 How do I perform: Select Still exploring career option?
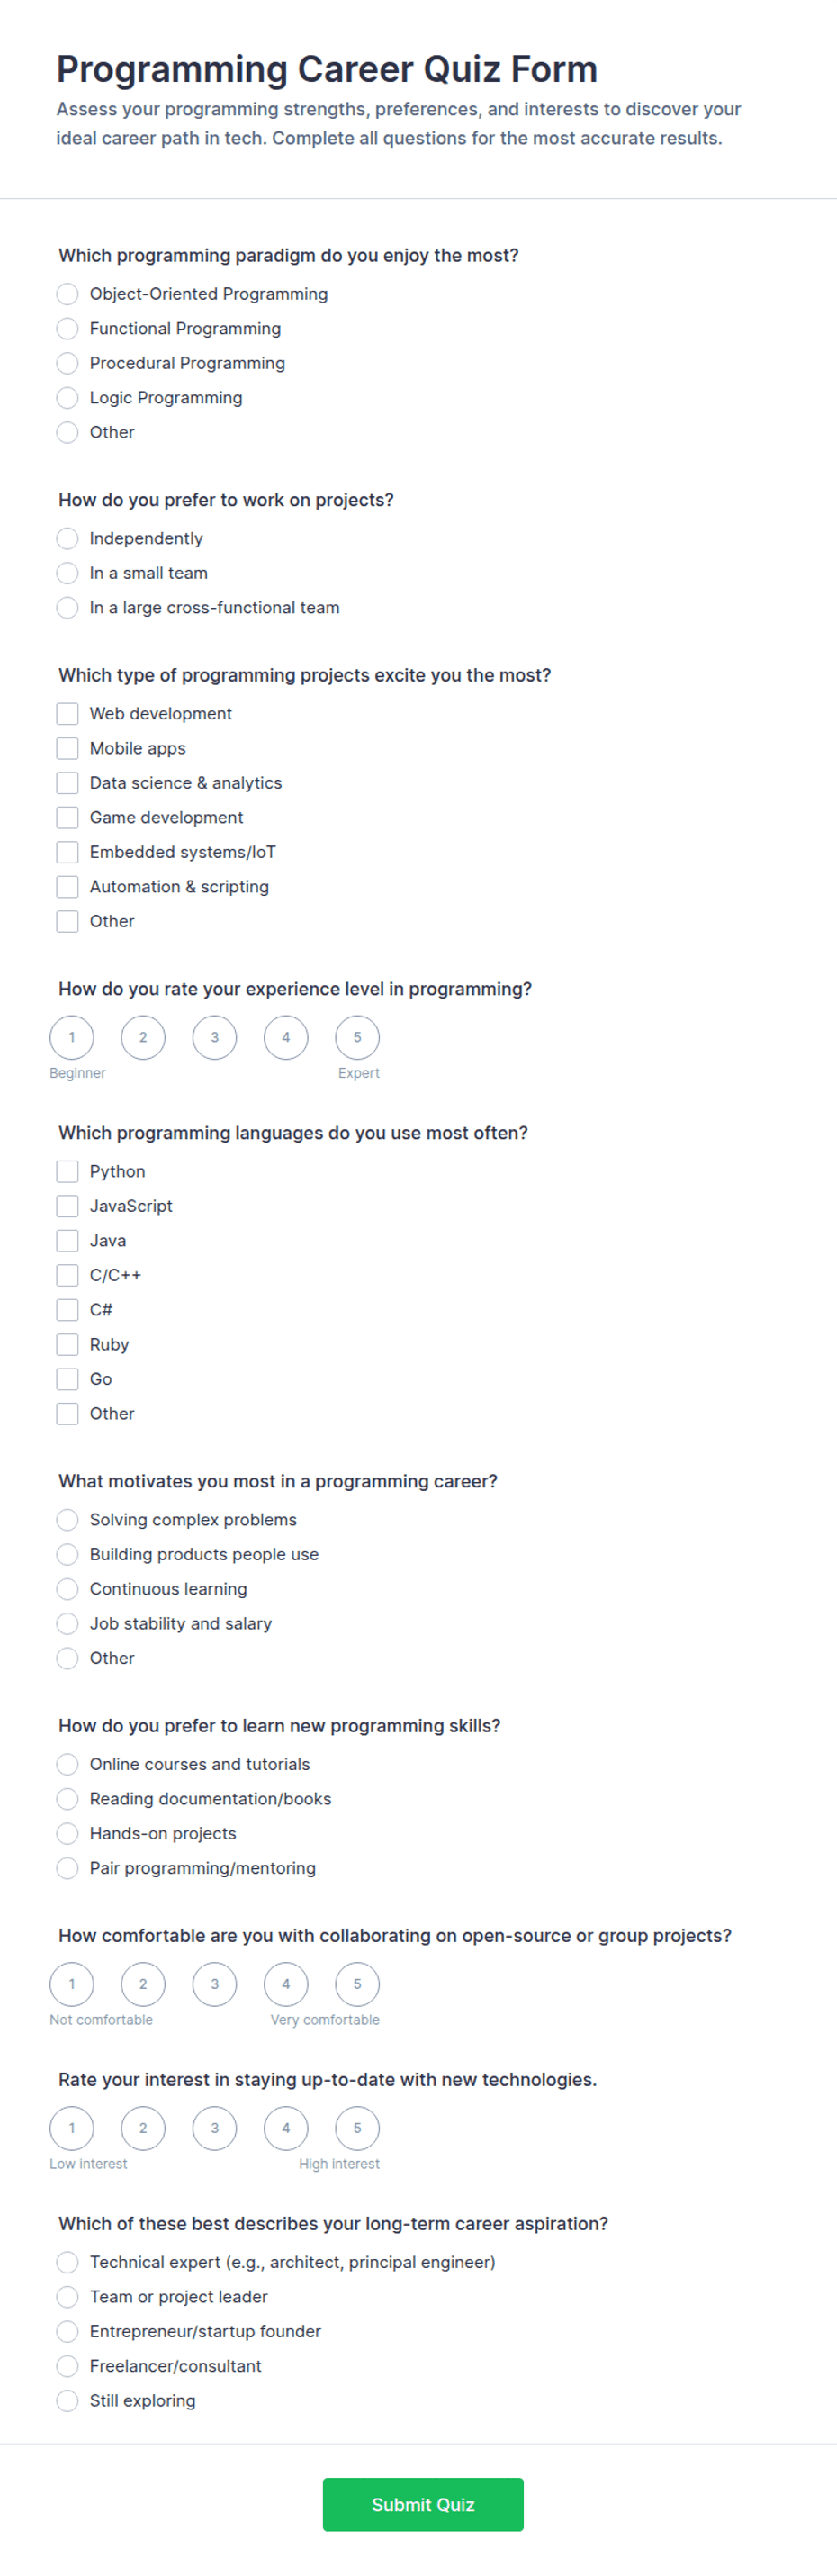point(67,2401)
